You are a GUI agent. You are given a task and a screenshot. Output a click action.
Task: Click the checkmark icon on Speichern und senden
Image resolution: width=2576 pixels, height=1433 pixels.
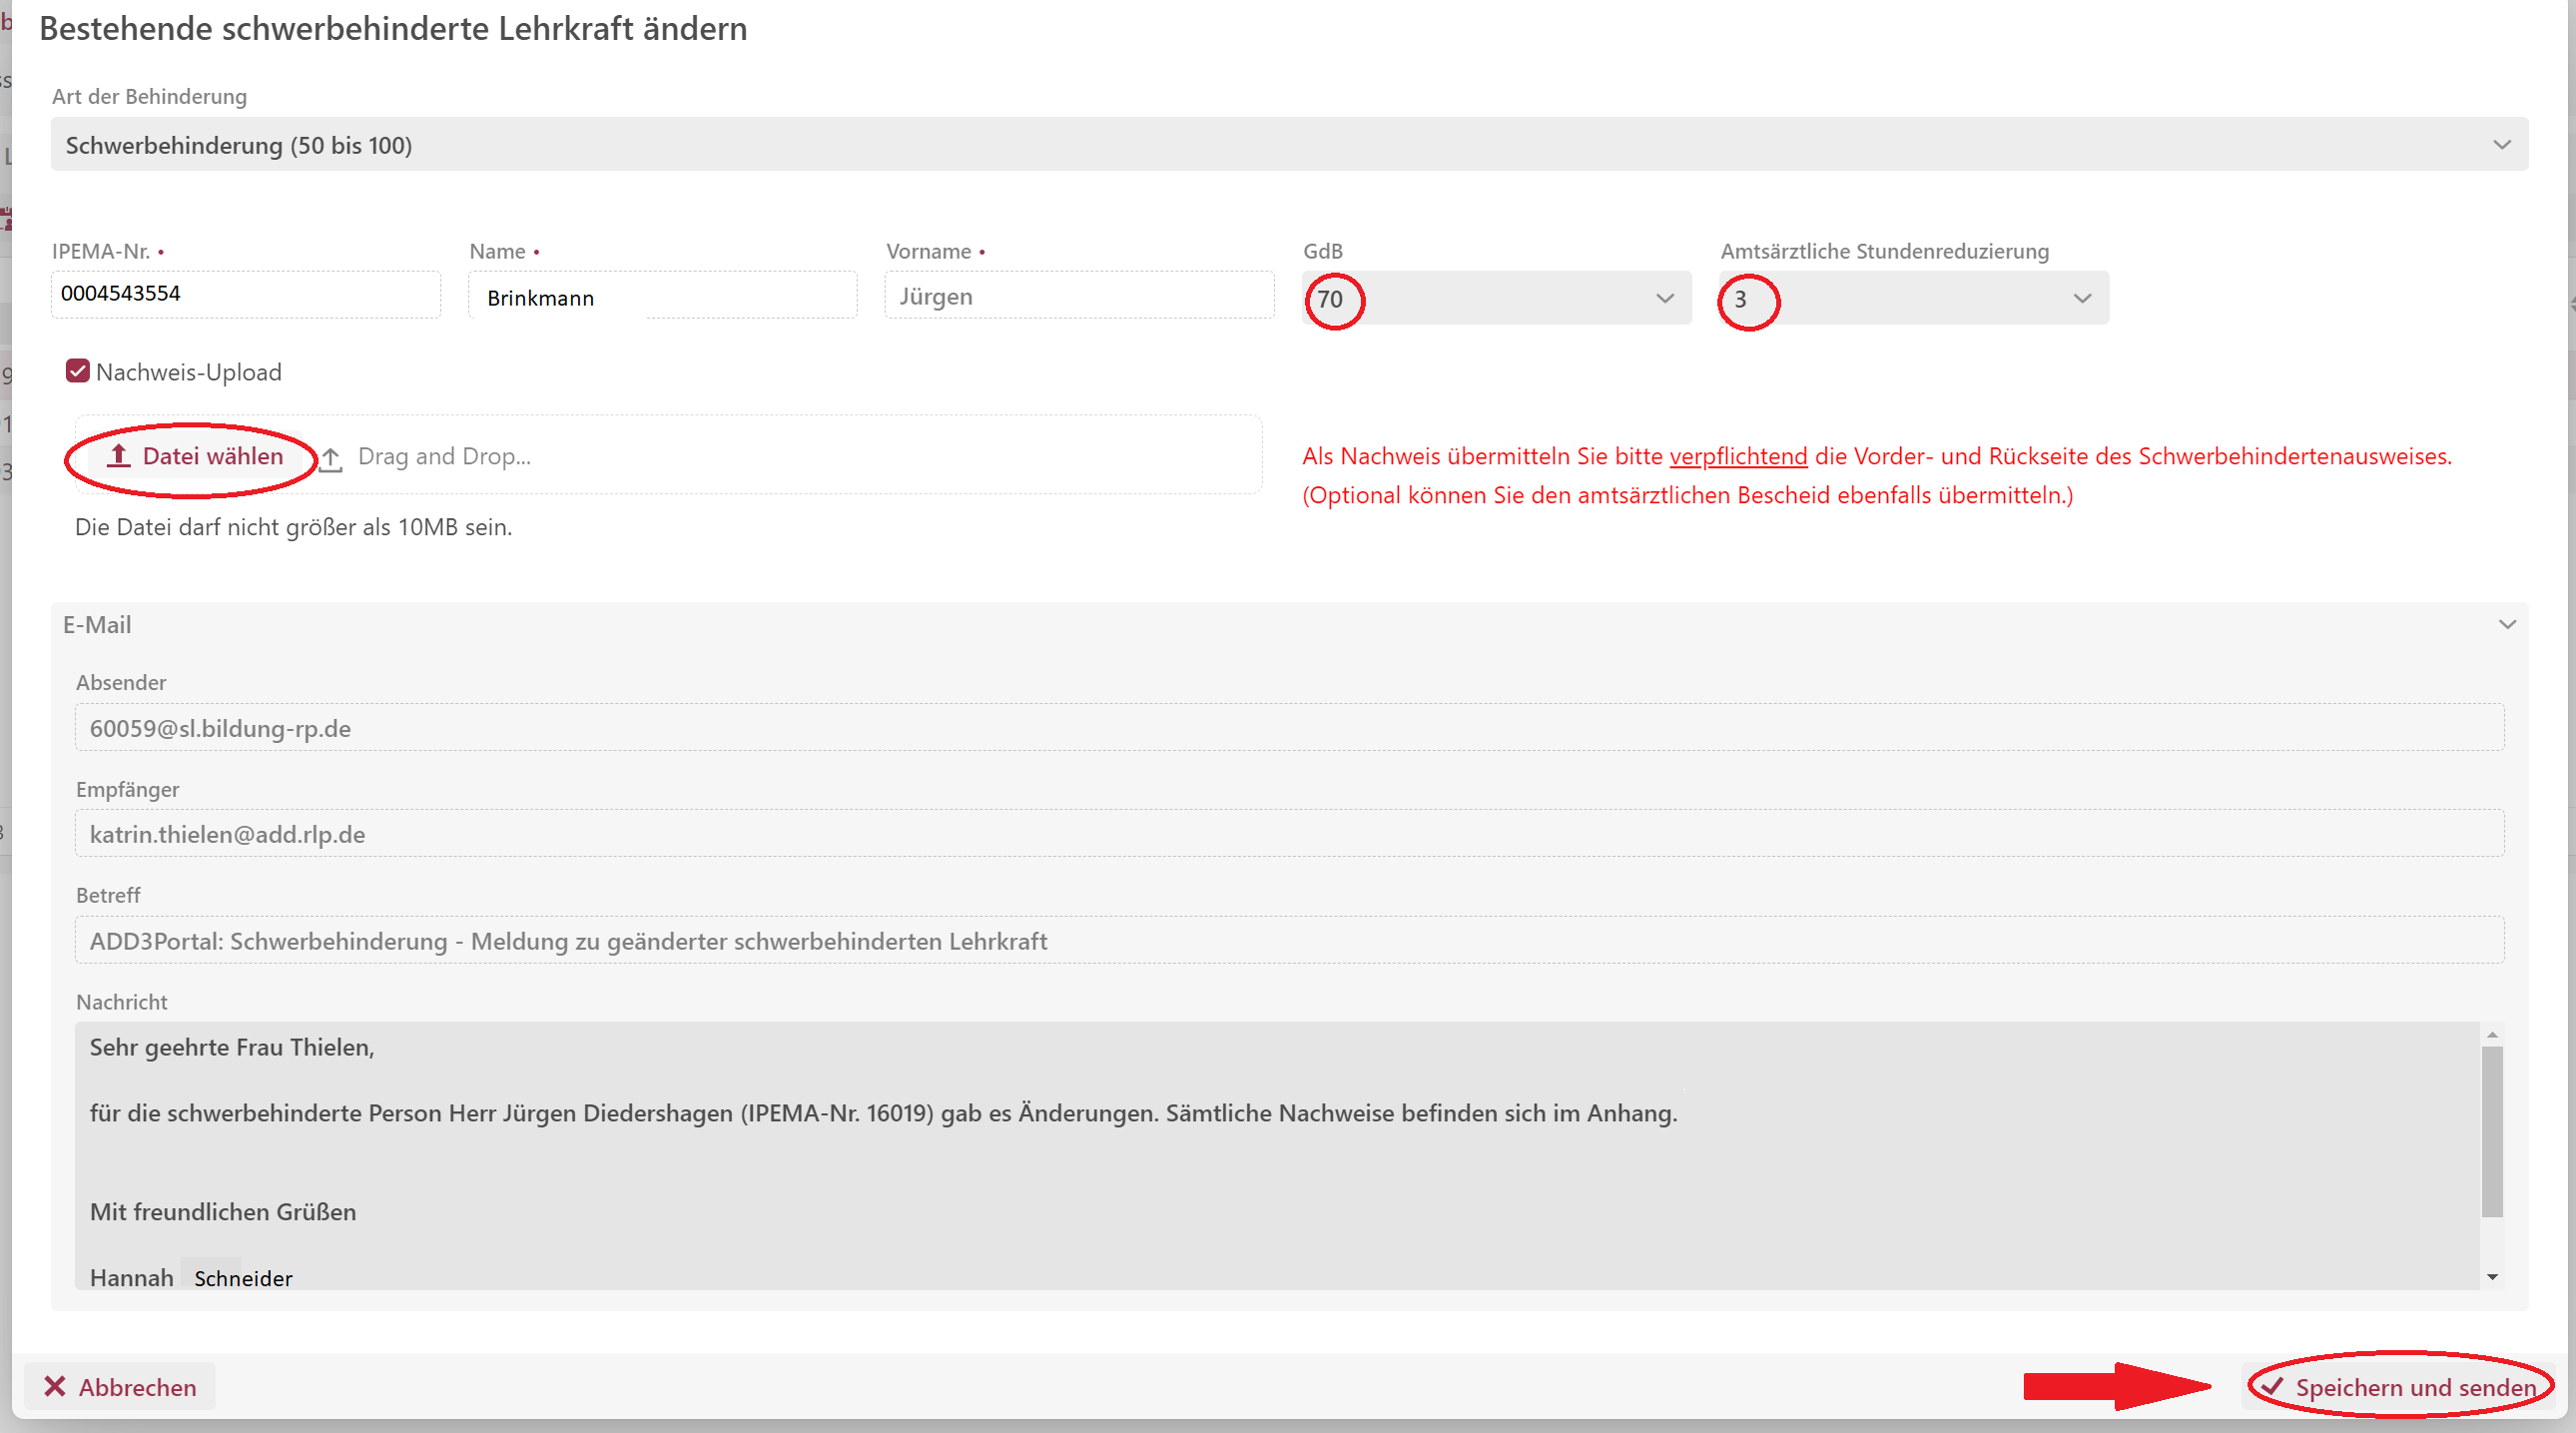pyautogui.click(x=2273, y=1386)
